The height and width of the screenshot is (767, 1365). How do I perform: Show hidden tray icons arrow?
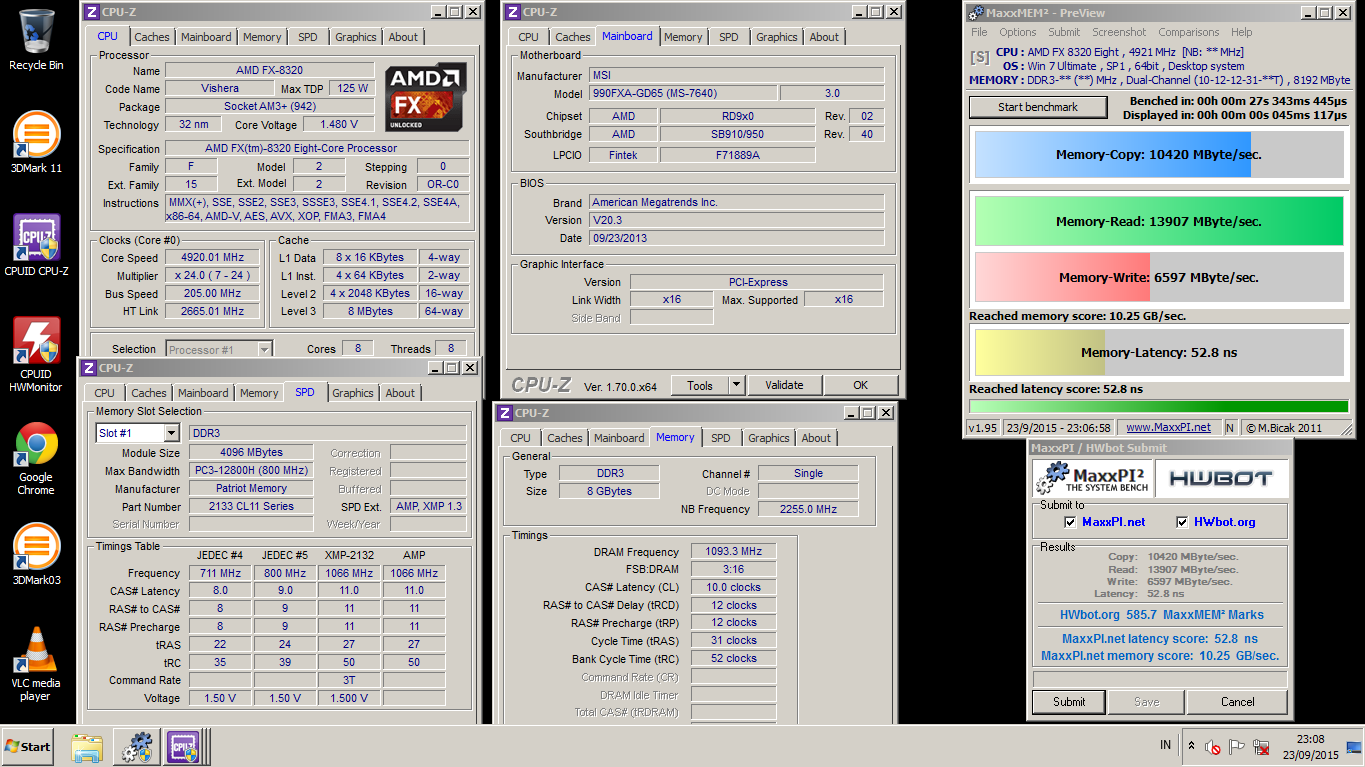[x=1191, y=746]
